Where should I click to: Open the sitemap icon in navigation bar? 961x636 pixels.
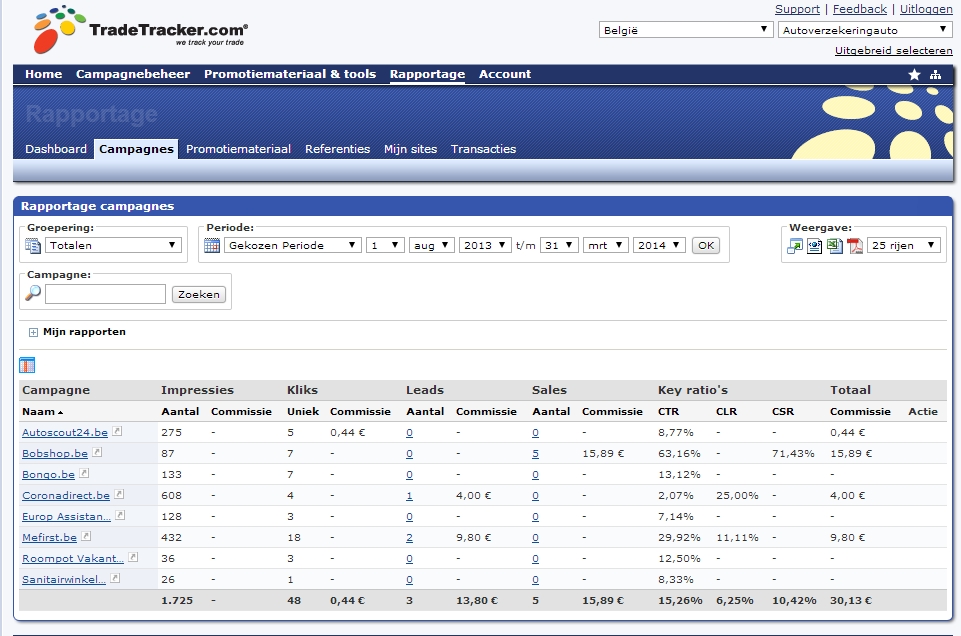[x=935, y=75]
